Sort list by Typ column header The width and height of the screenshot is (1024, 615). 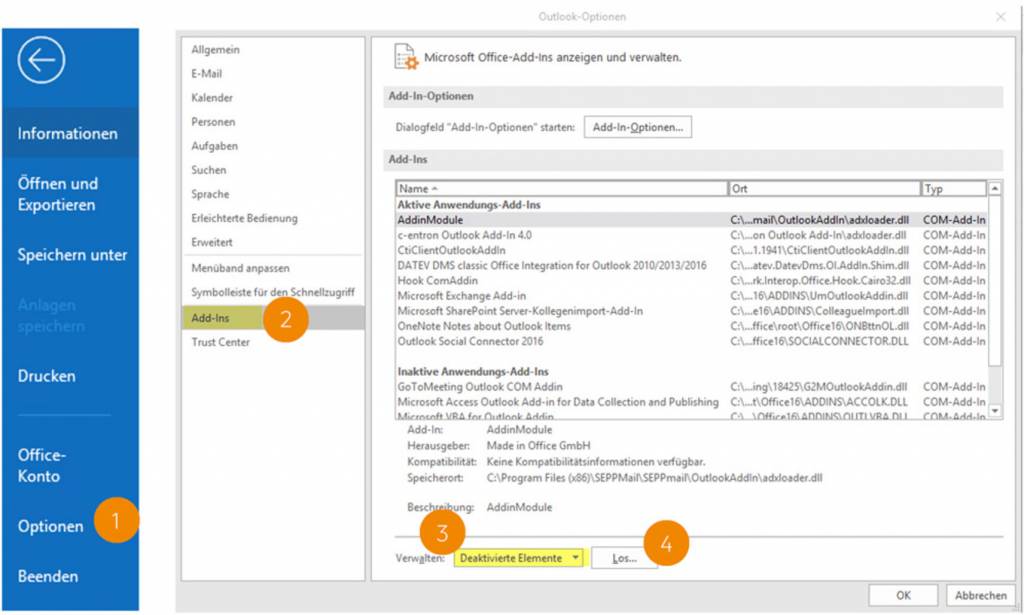951,188
